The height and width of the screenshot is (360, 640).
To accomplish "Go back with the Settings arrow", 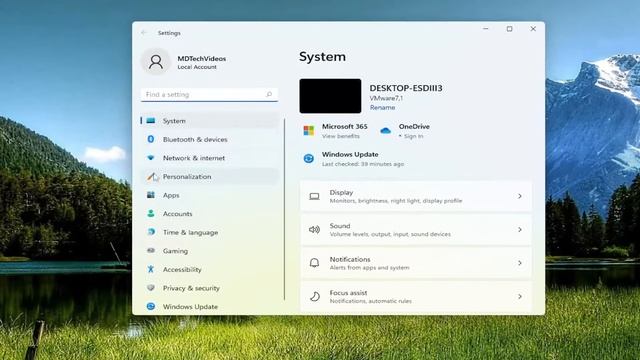I will [144, 33].
